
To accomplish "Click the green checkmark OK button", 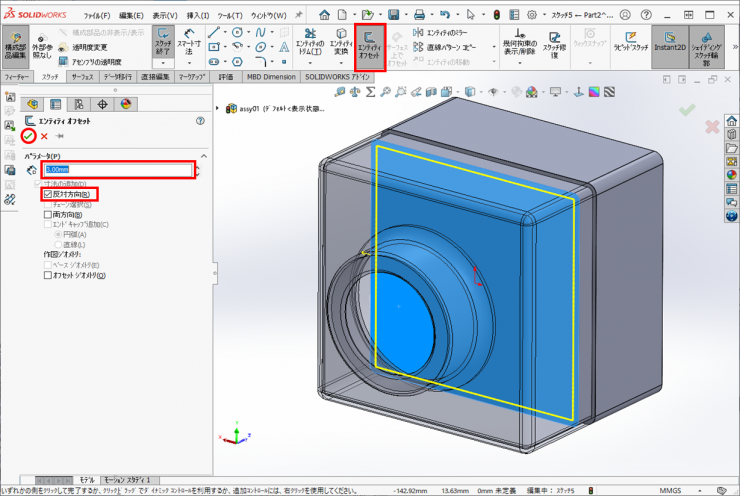I will 29,135.
